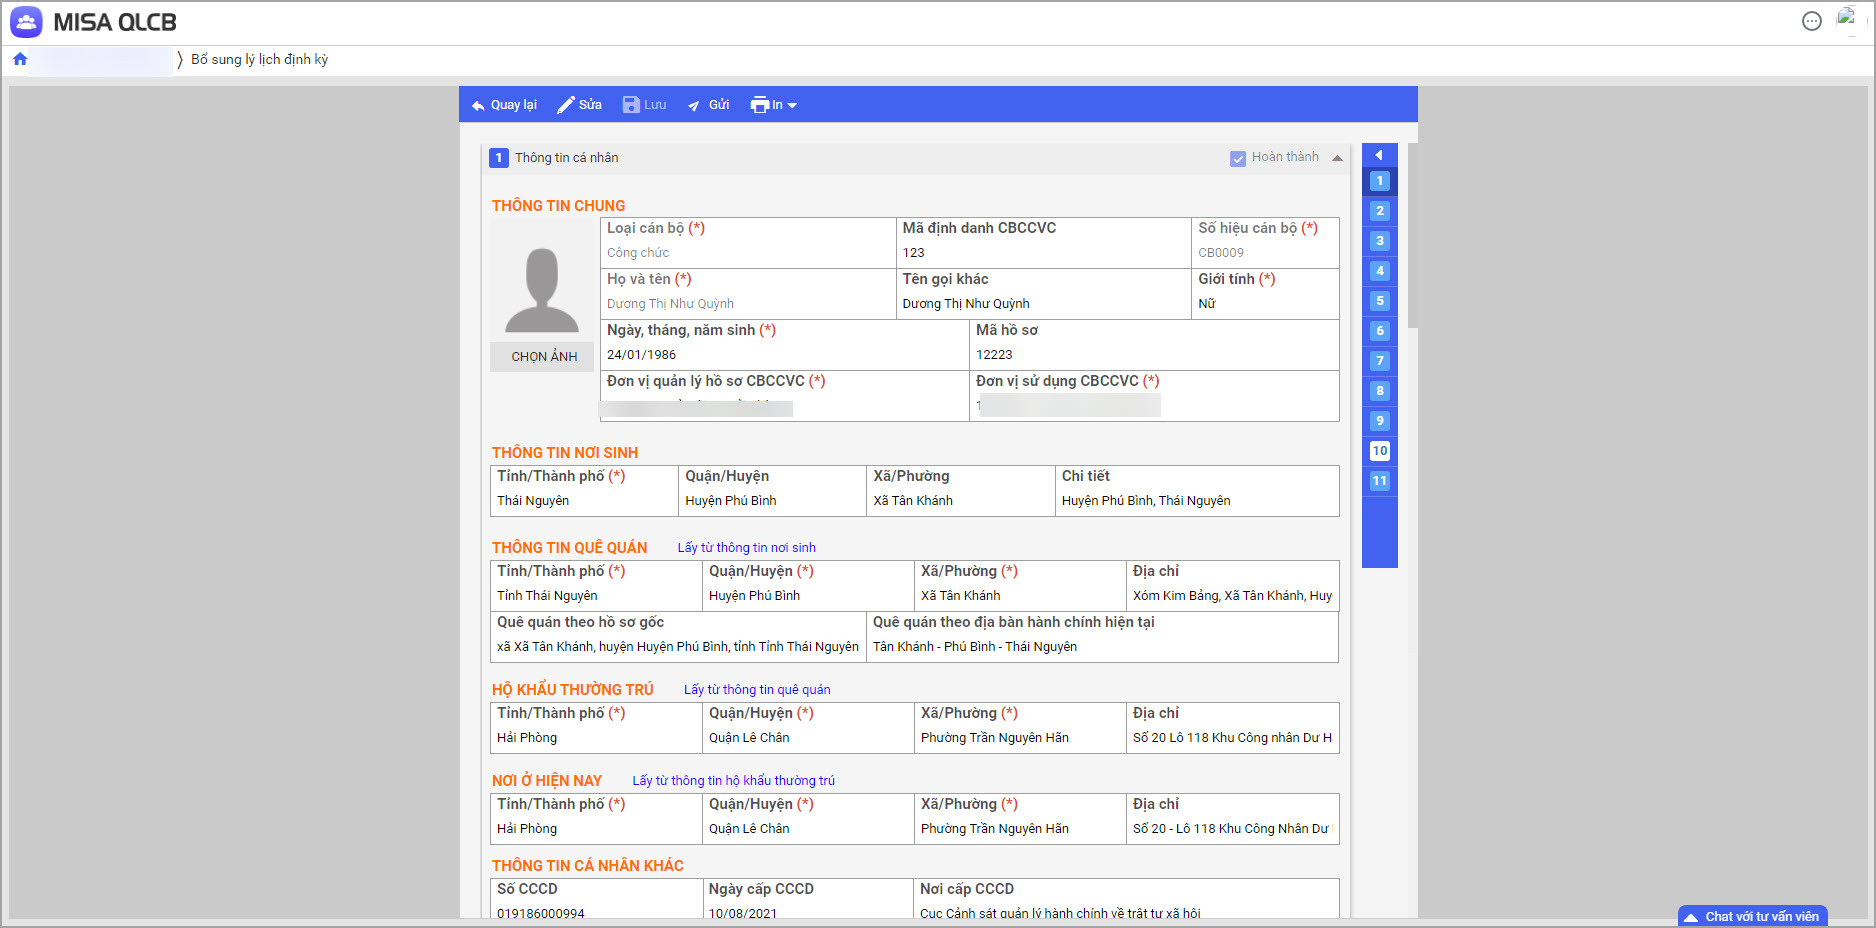Click the MISA QLCB app logo
The image size is (1876, 928).
26,22
